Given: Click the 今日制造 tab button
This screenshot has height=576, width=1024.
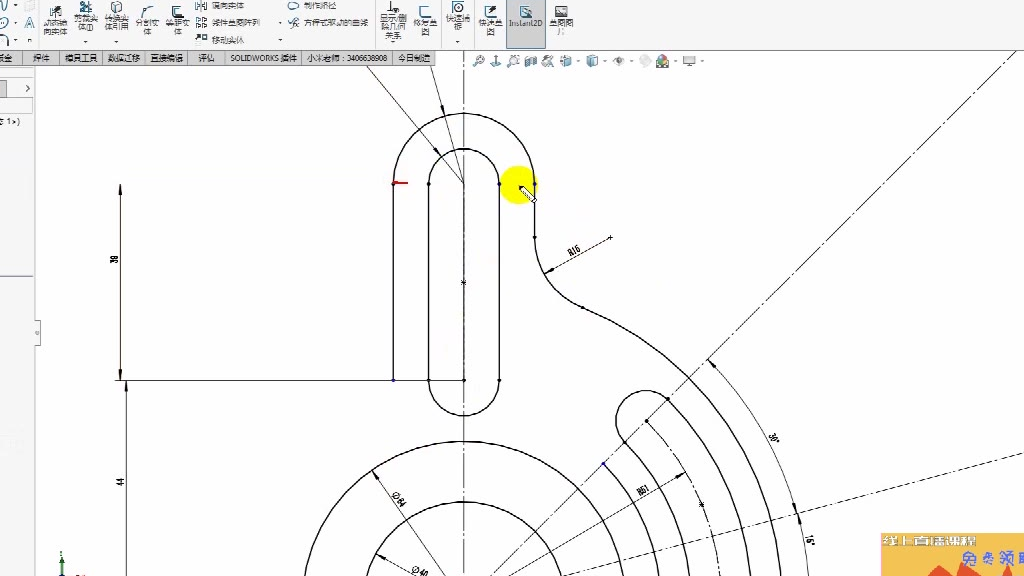Looking at the screenshot, I should [414, 58].
